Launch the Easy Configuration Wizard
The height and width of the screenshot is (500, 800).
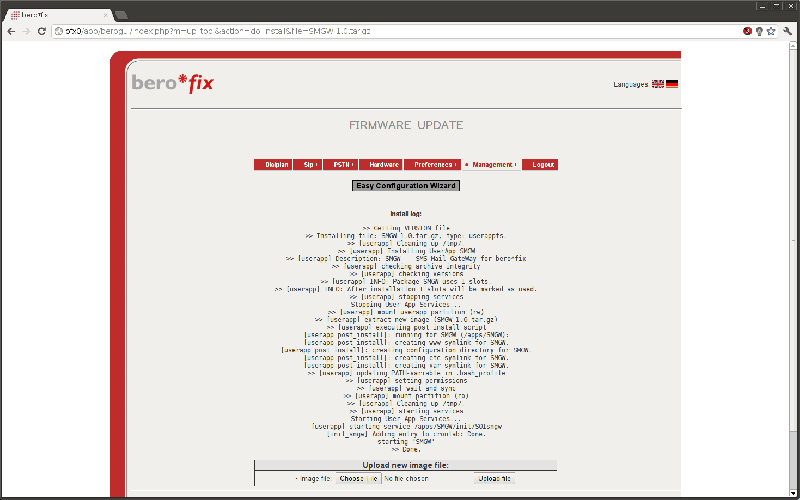(x=406, y=186)
